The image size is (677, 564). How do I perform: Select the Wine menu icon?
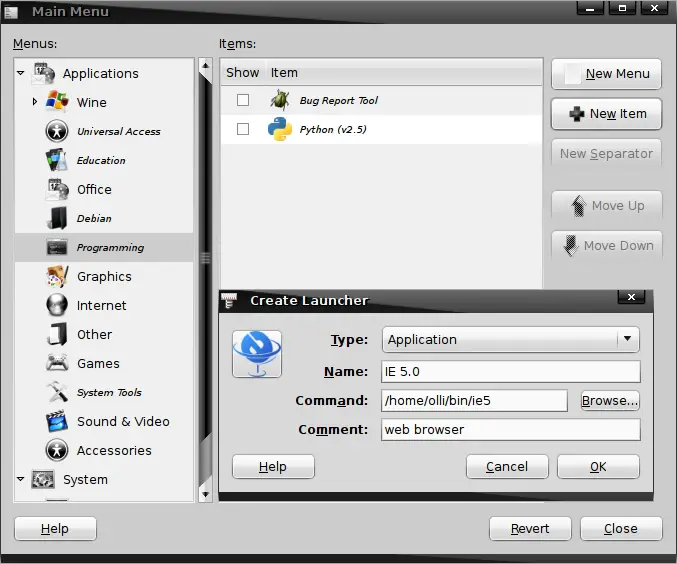pyautogui.click(x=57, y=102)
